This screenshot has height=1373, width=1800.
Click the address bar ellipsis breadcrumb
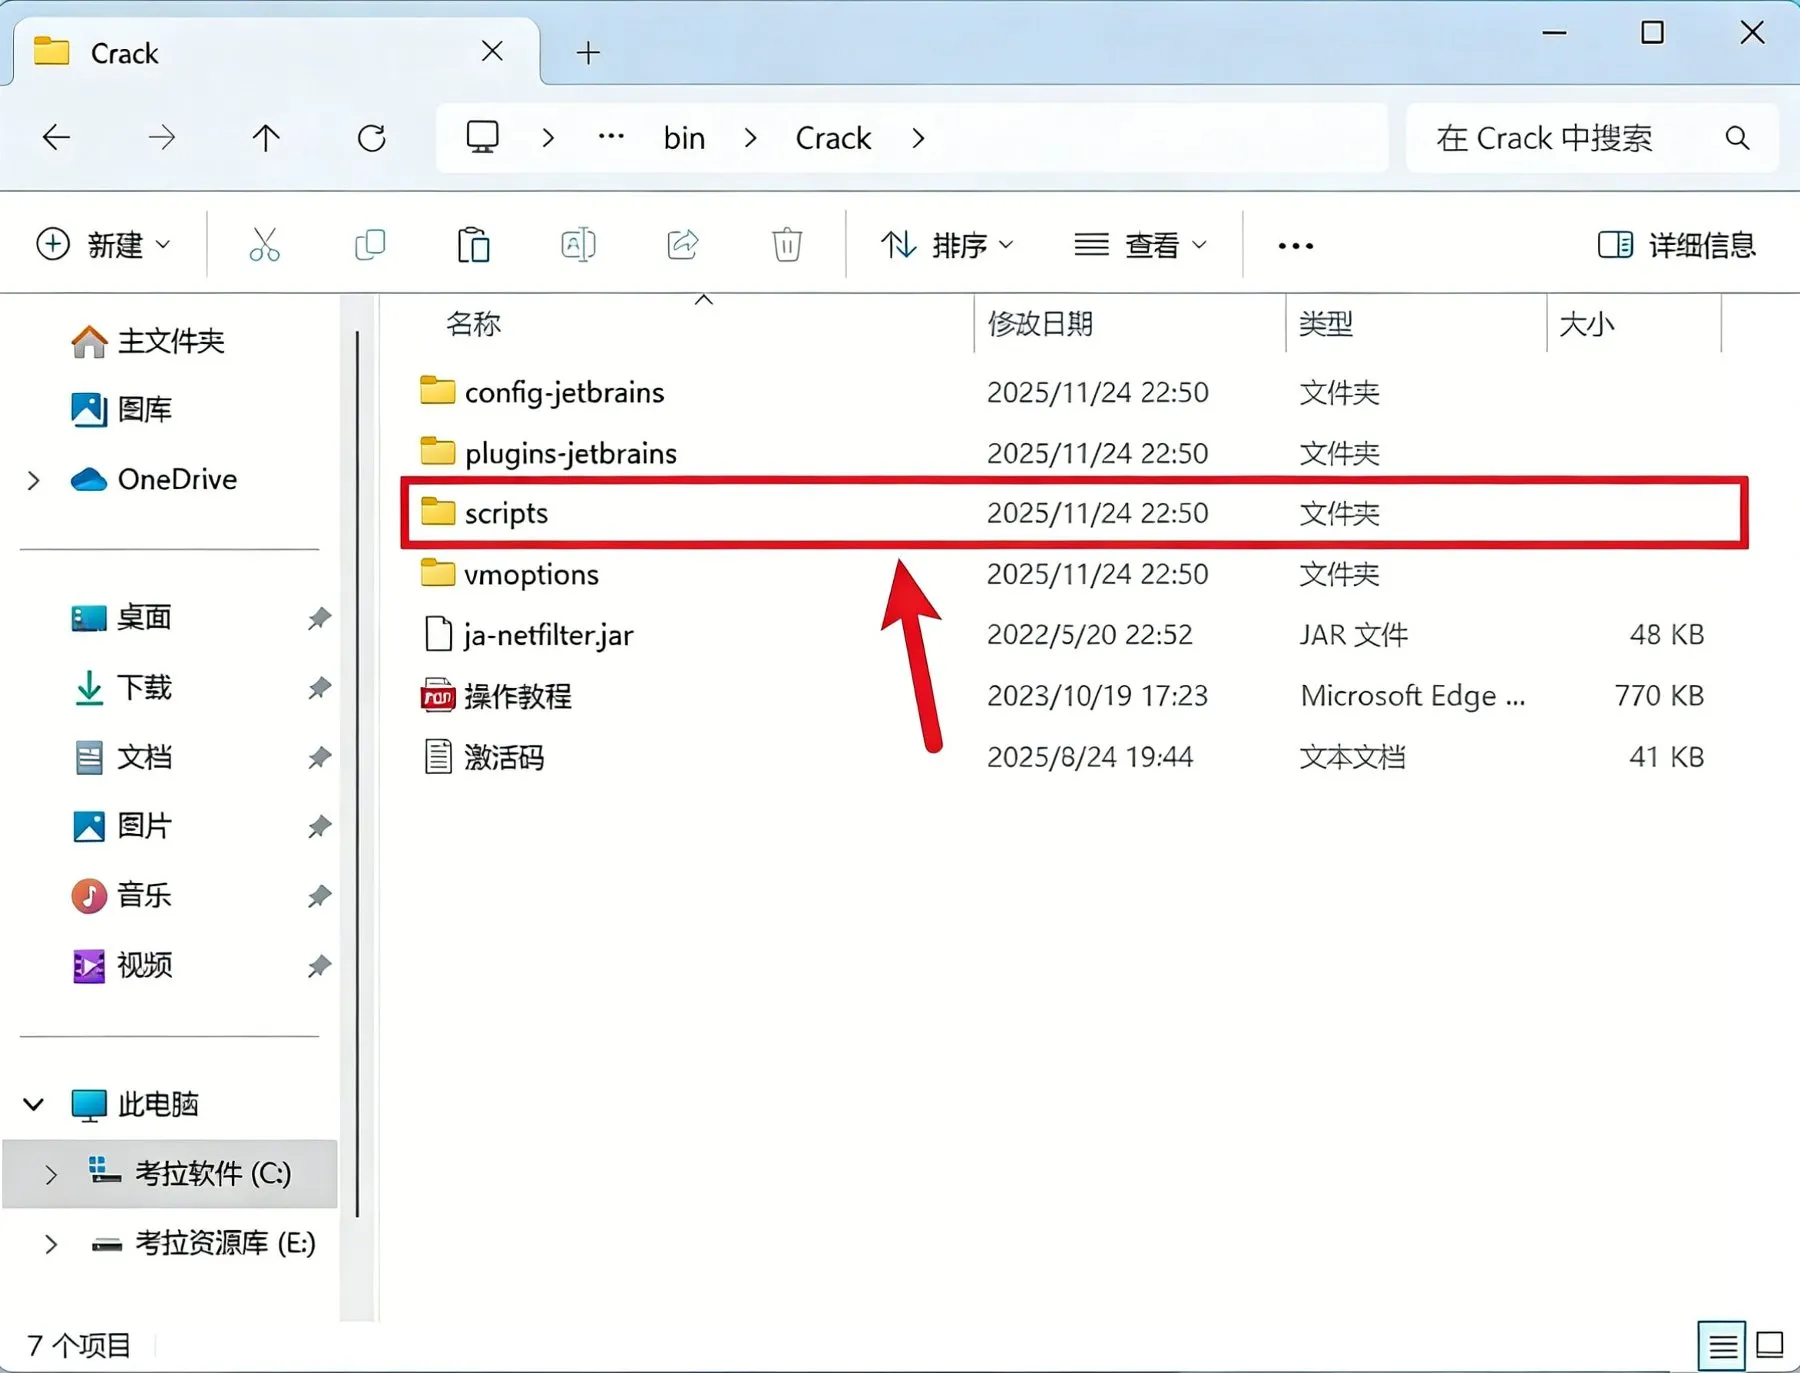point(611,137)
